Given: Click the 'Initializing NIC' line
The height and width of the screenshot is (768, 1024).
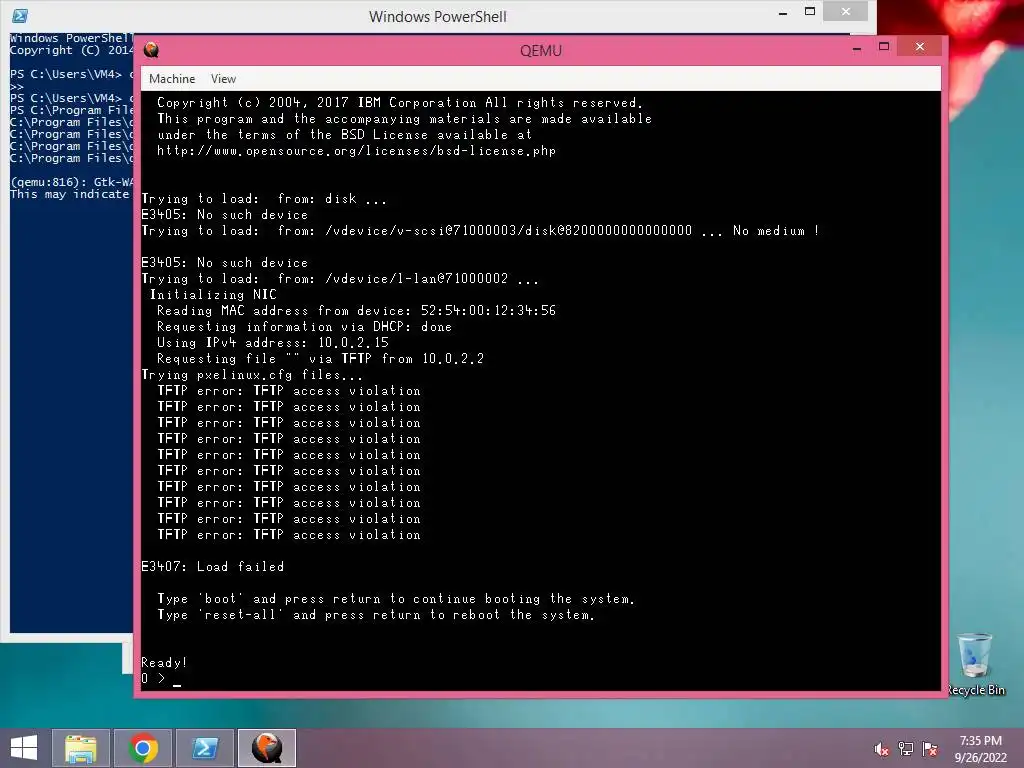Looking at the screenshot, I should point(213,295).
